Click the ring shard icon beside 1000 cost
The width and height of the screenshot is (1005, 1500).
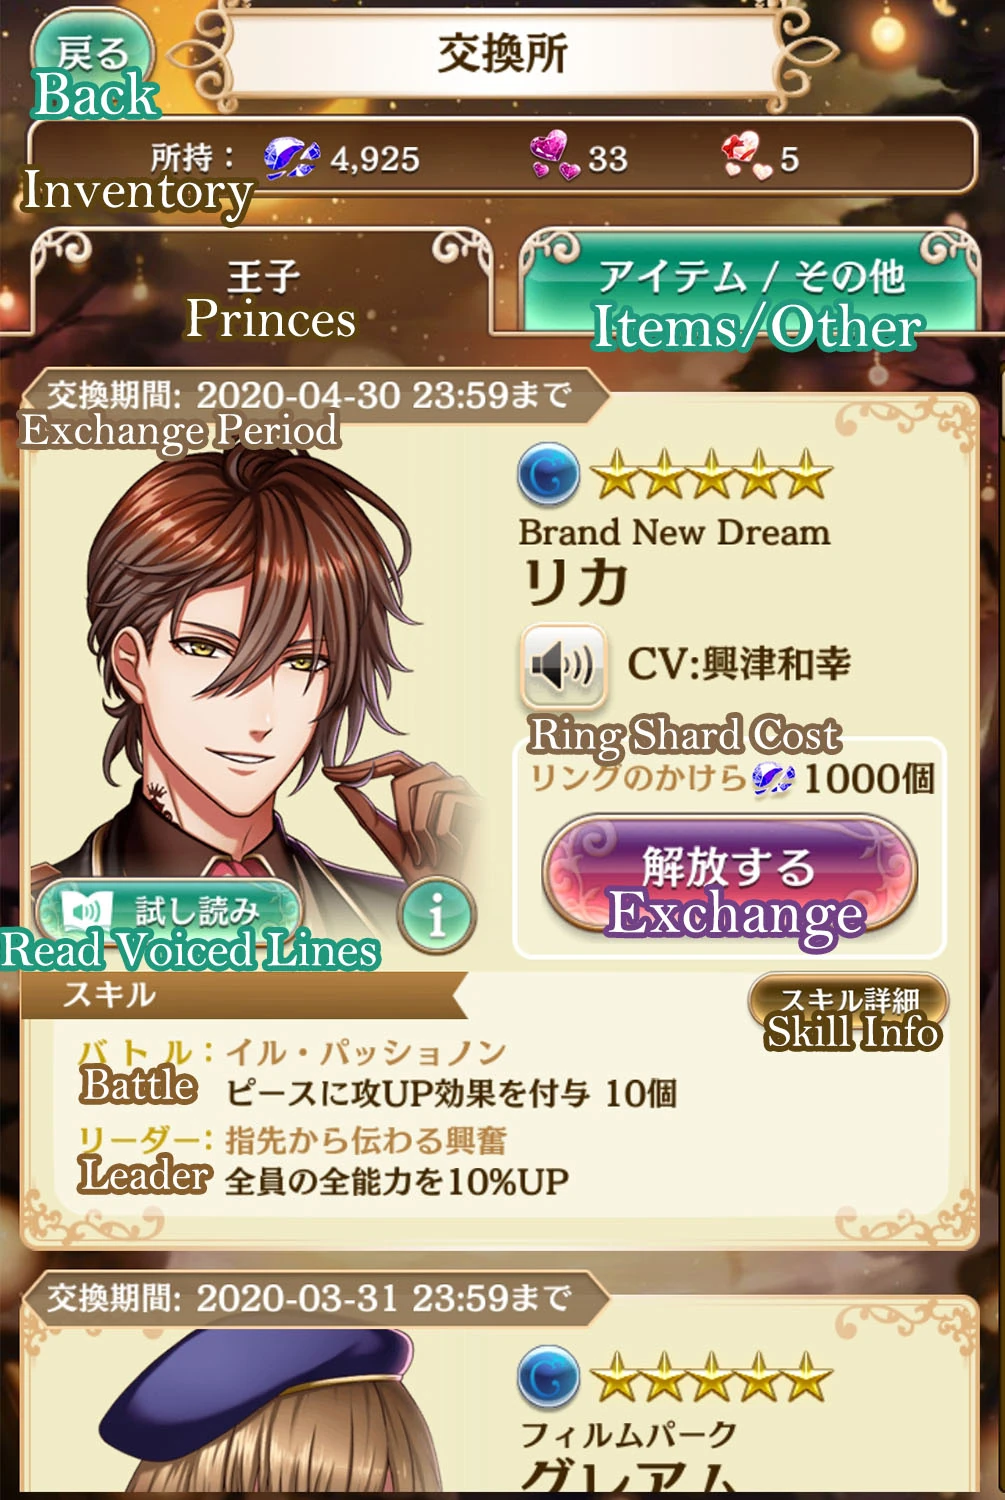(x=773, y=778)
